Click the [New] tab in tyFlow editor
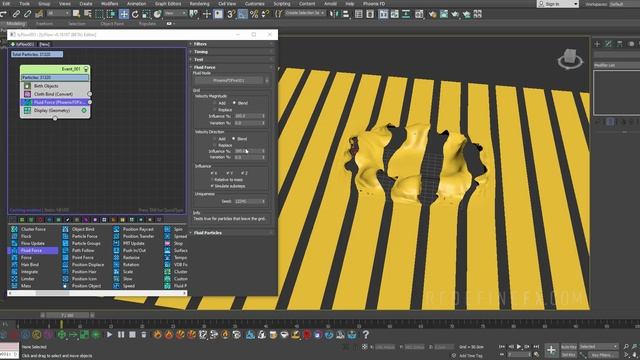 point(44,44)
